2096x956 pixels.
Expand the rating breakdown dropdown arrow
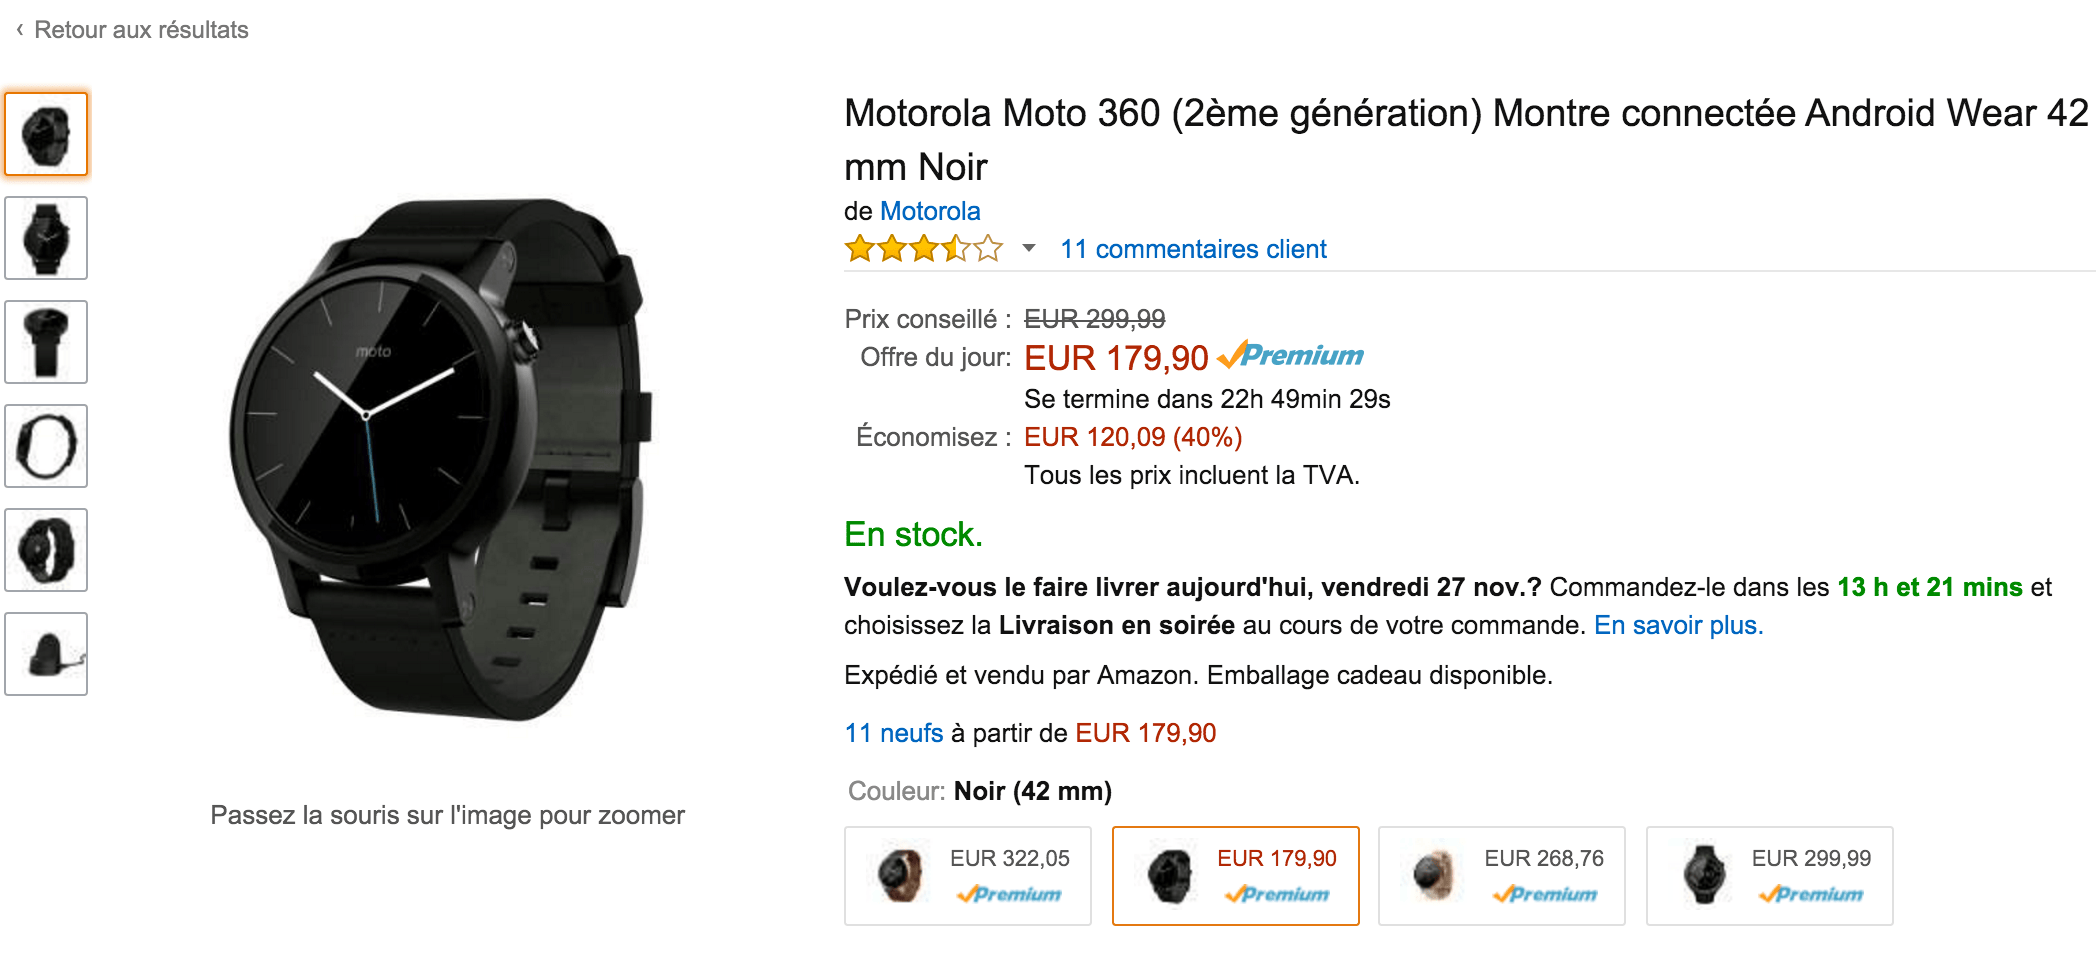(x=1028, y=248)
